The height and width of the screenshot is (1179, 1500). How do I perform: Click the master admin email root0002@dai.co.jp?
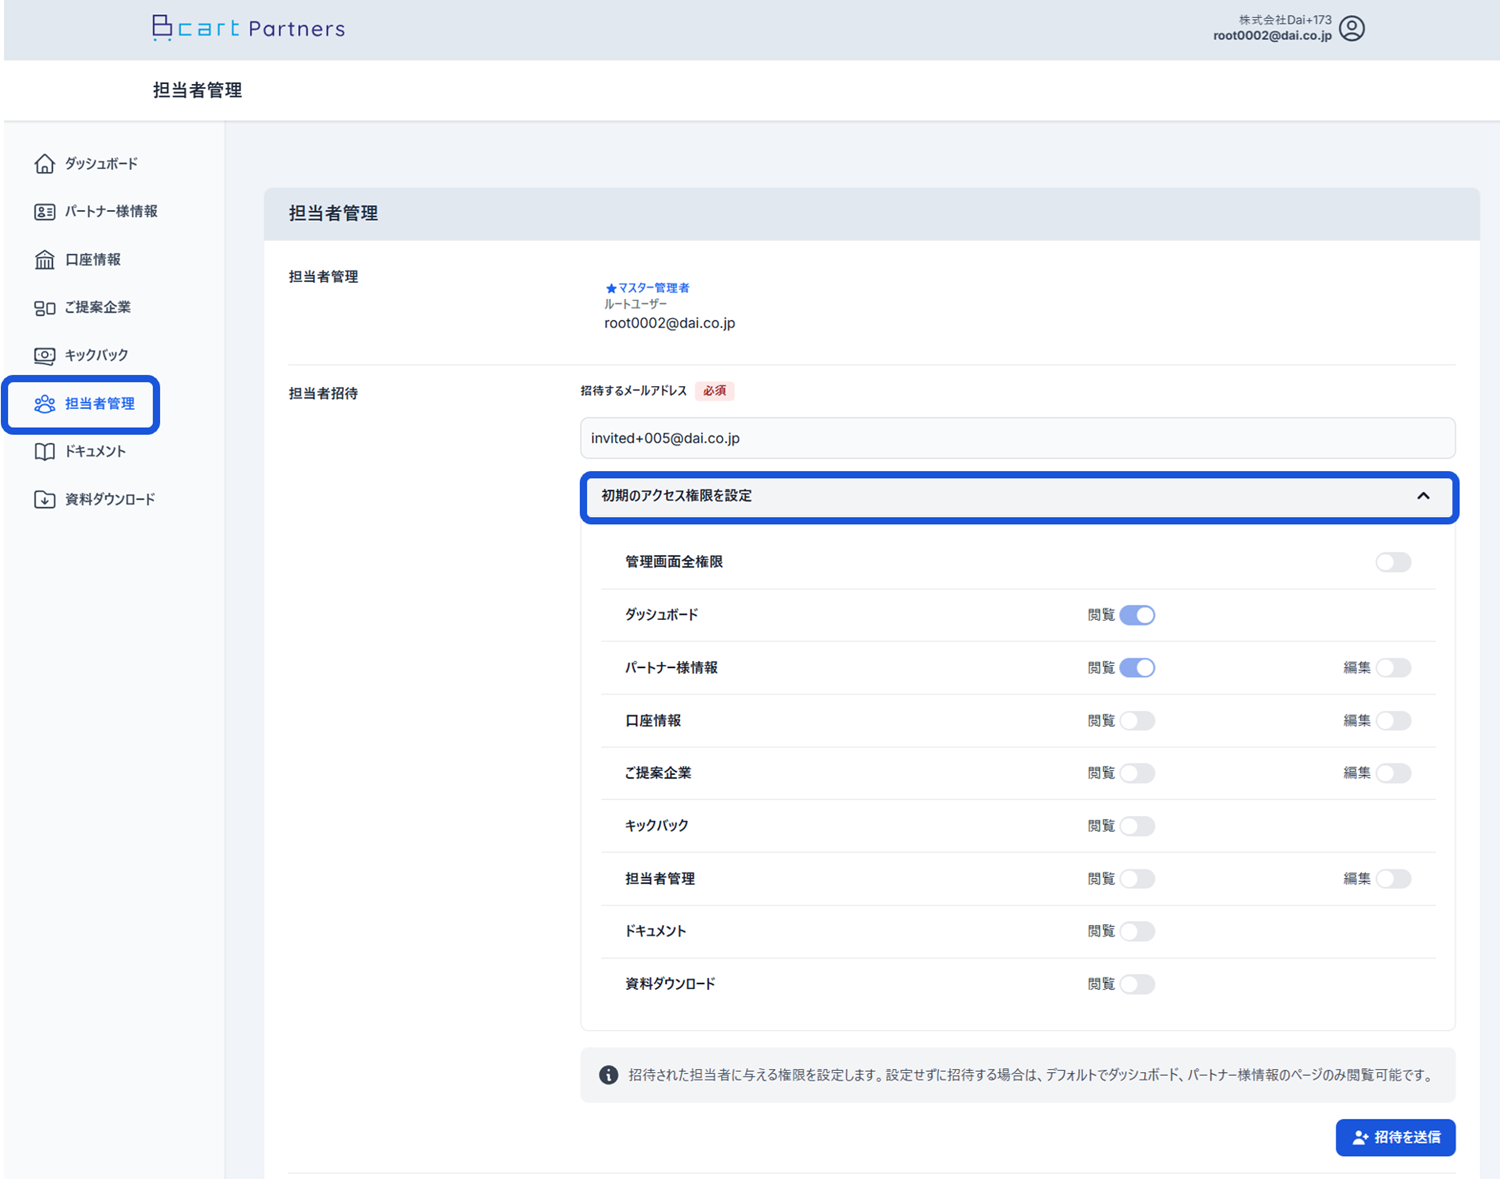click(669, 323)
